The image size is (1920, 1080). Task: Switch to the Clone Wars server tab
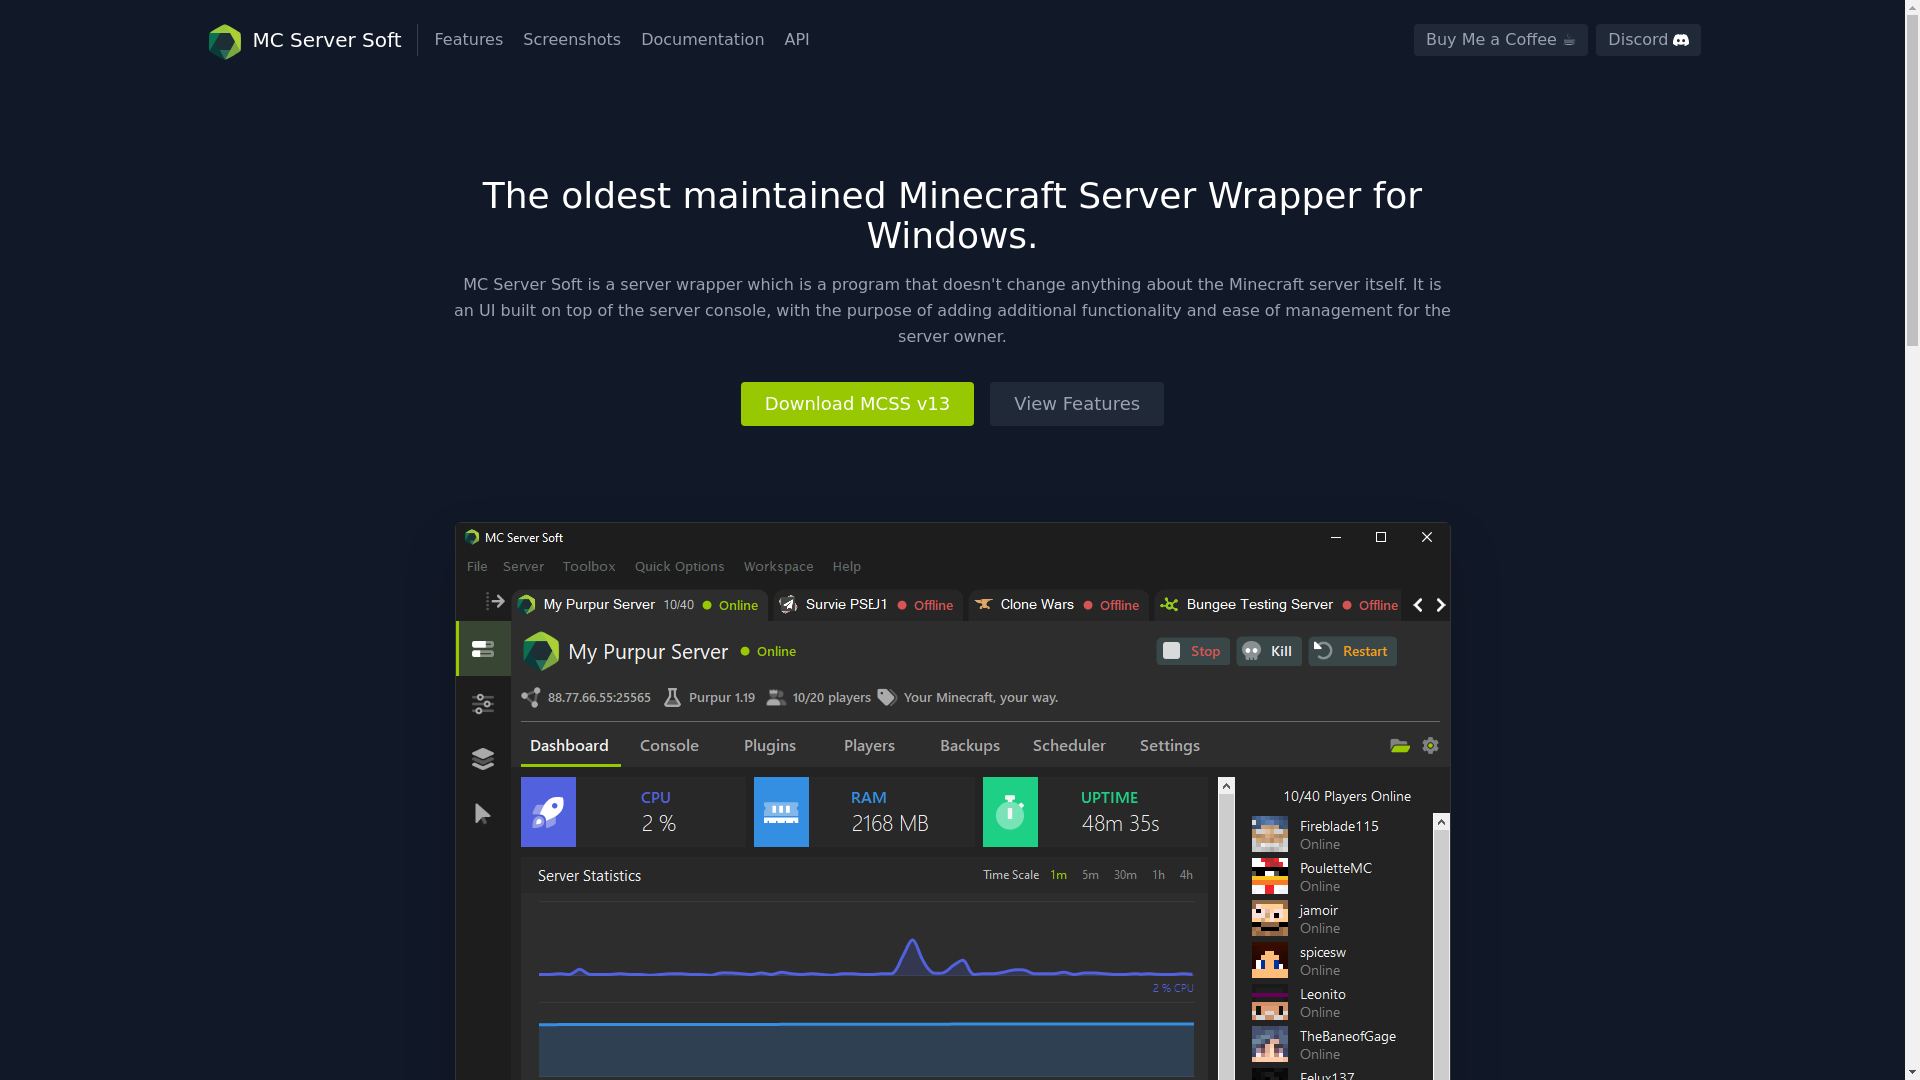pos(1058,605)
